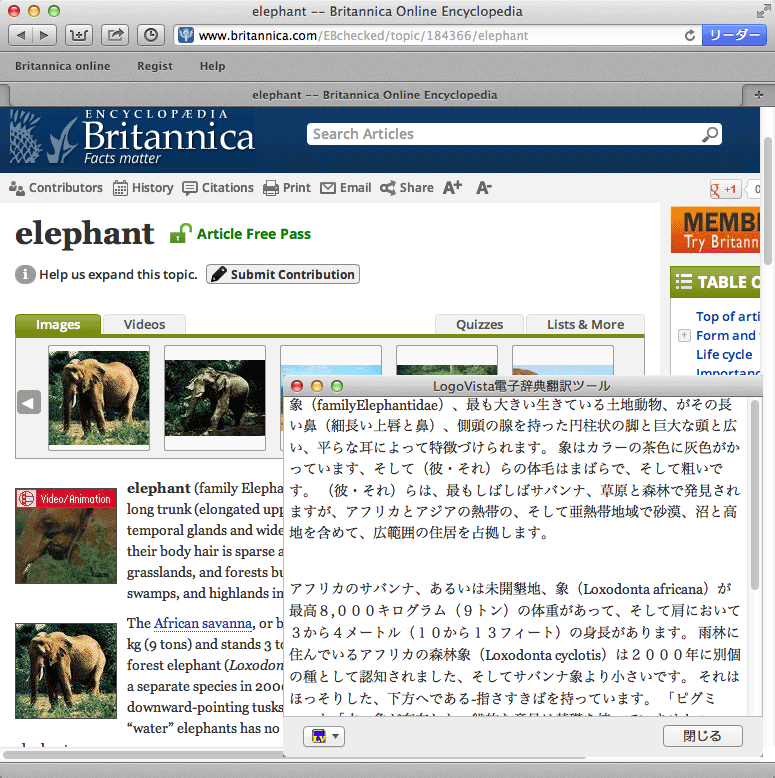Click the Safari share toolbar icon

pos(115,35)
